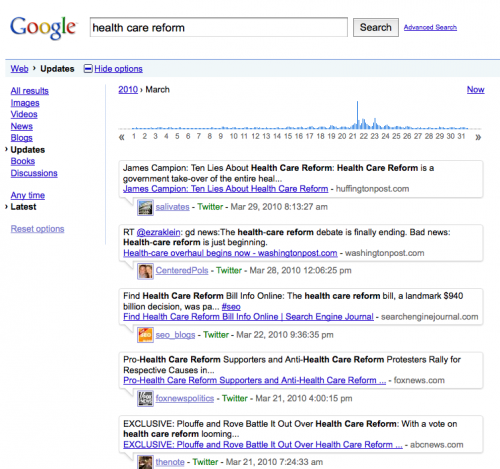Choose Any time filter

pos(28,195)
